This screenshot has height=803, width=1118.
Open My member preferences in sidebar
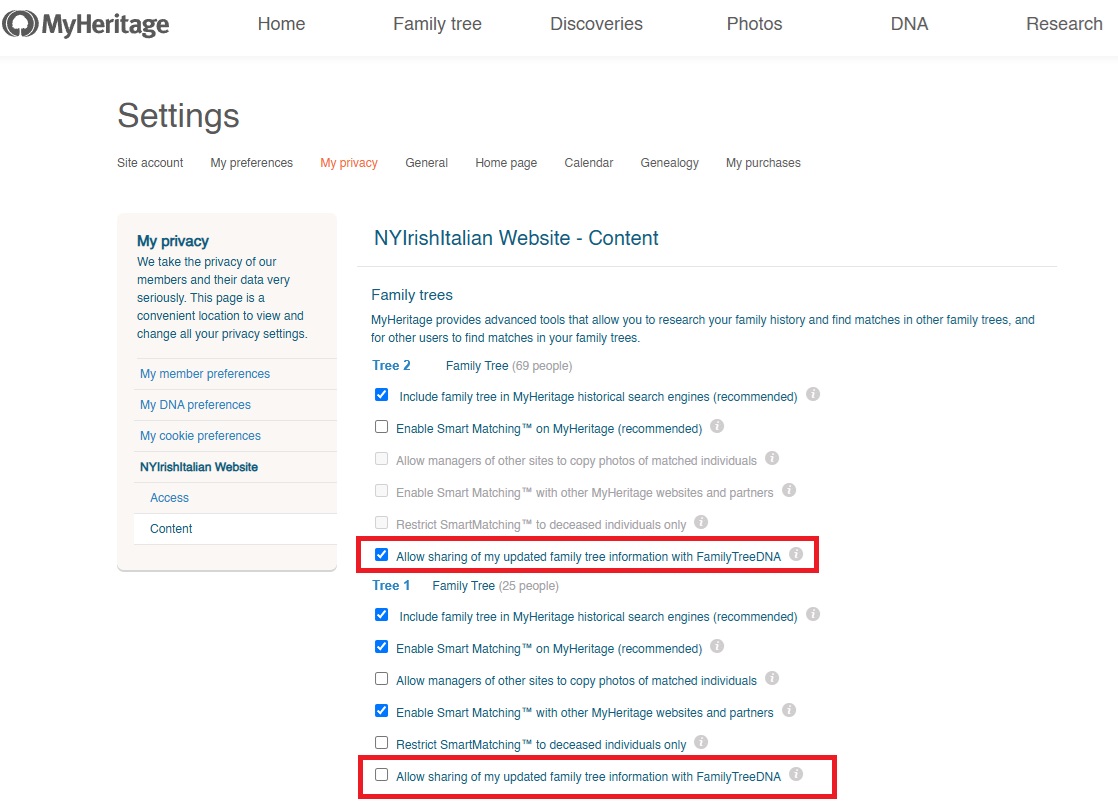[x=205, y=374]
